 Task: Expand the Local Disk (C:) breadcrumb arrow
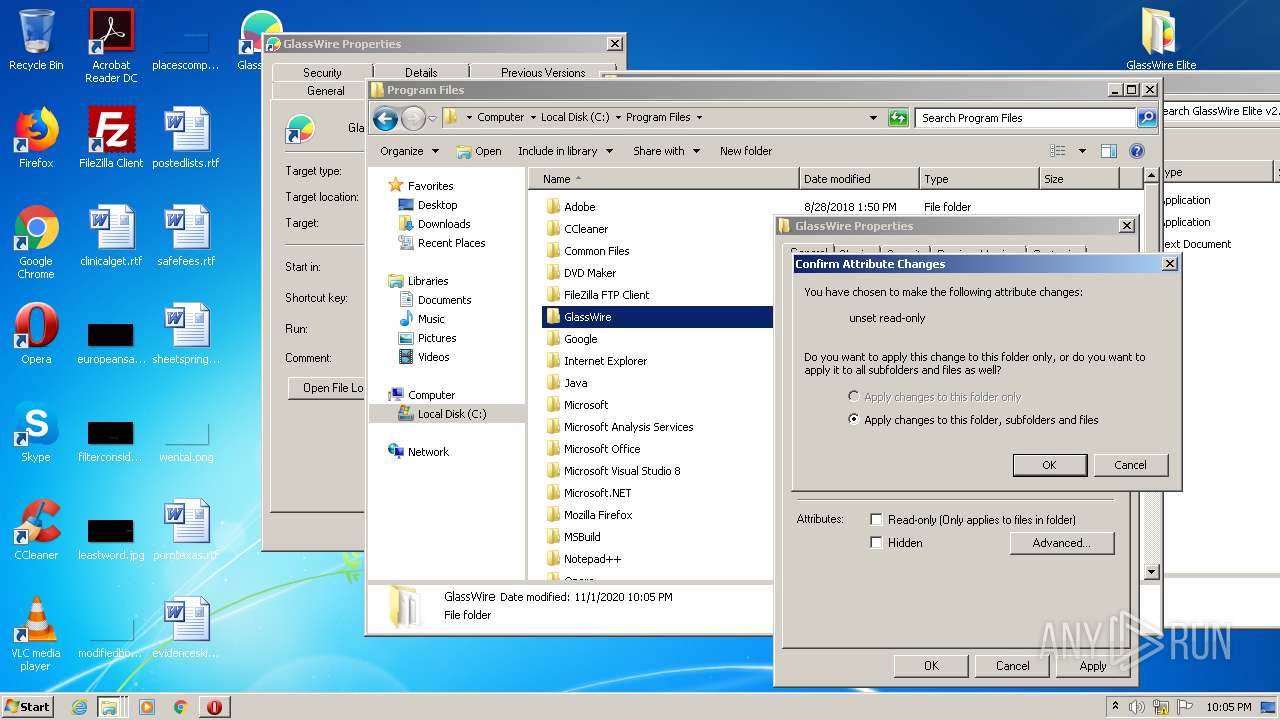click(x=618, y=118)
